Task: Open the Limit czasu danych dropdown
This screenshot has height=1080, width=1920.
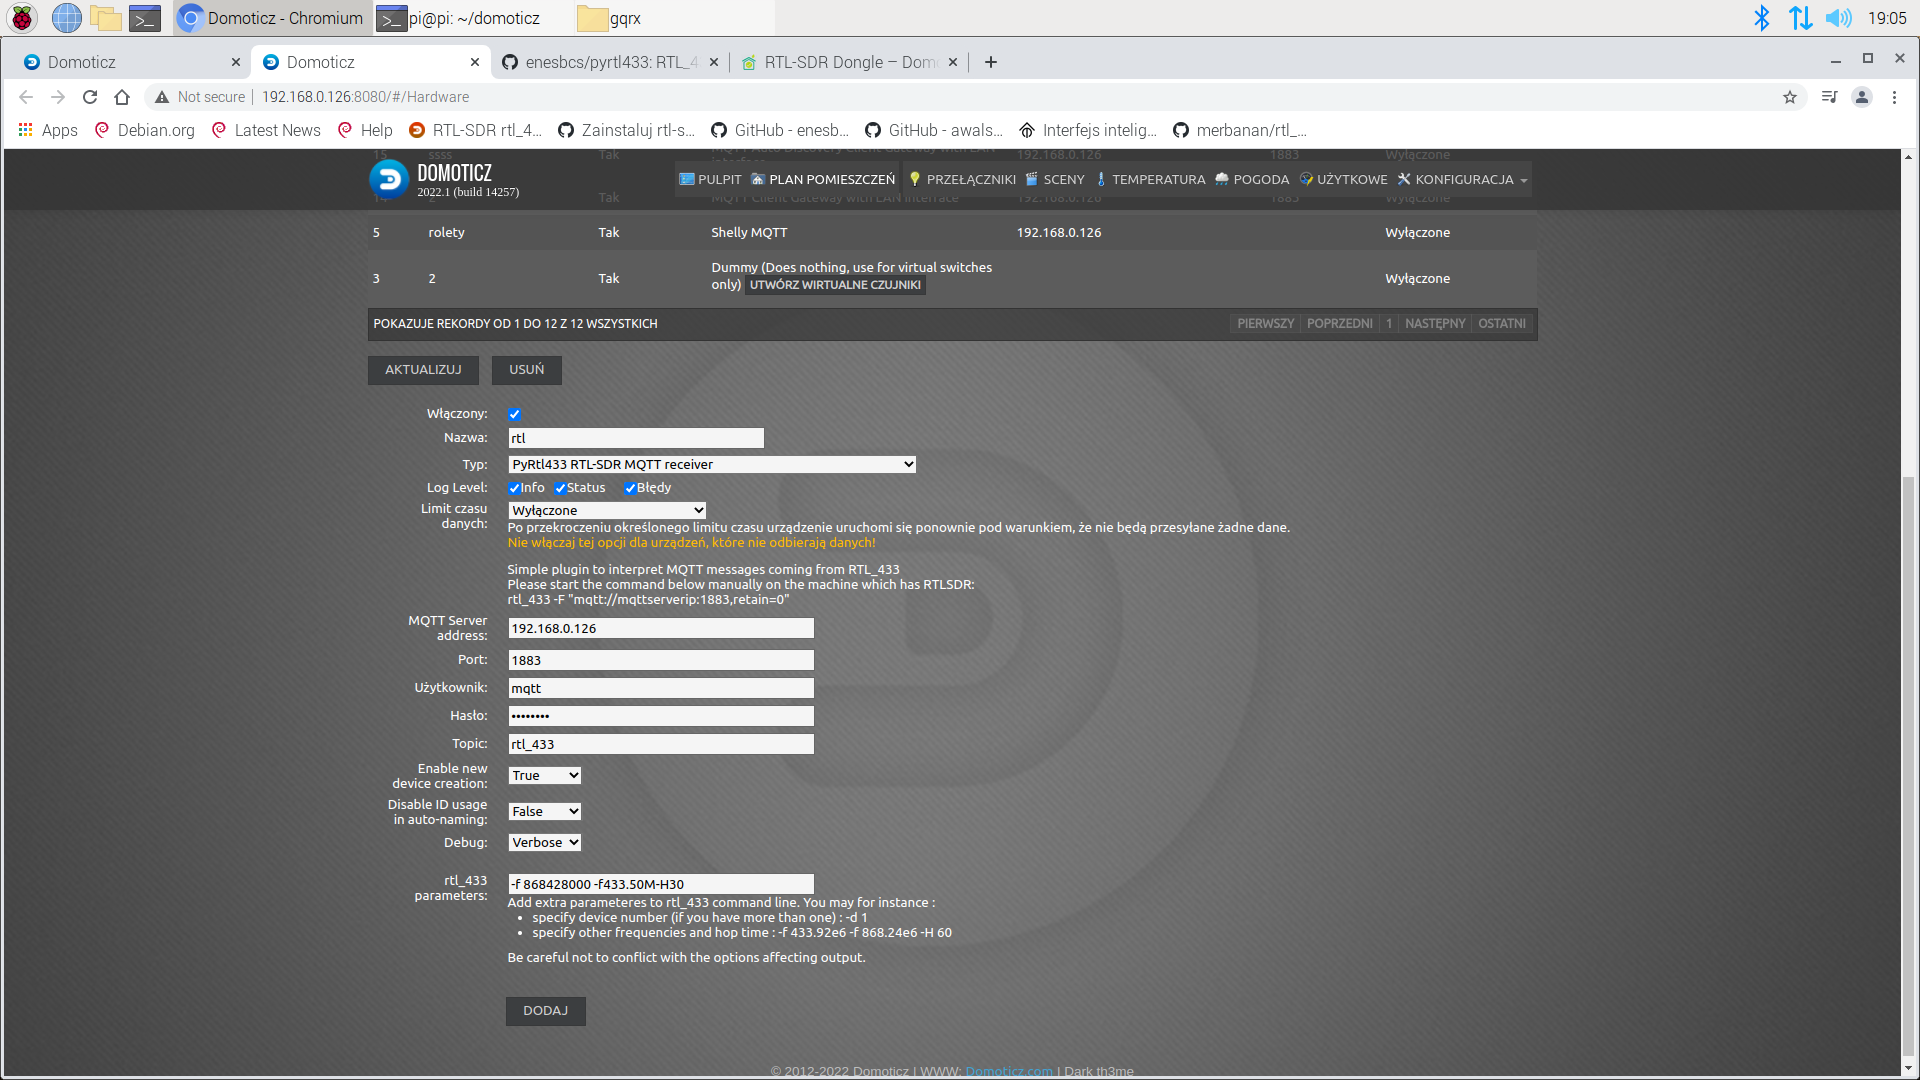Action: 607,510
